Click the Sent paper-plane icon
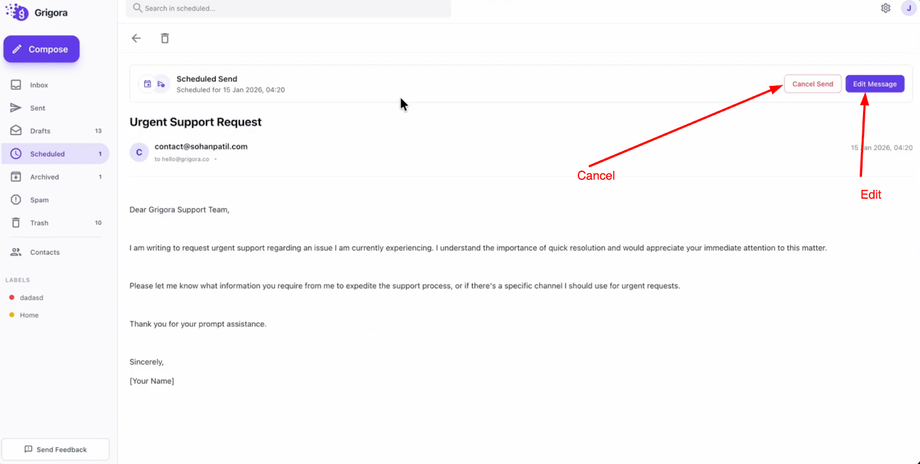This screenshot has height=464, width=920. point(16,108)
